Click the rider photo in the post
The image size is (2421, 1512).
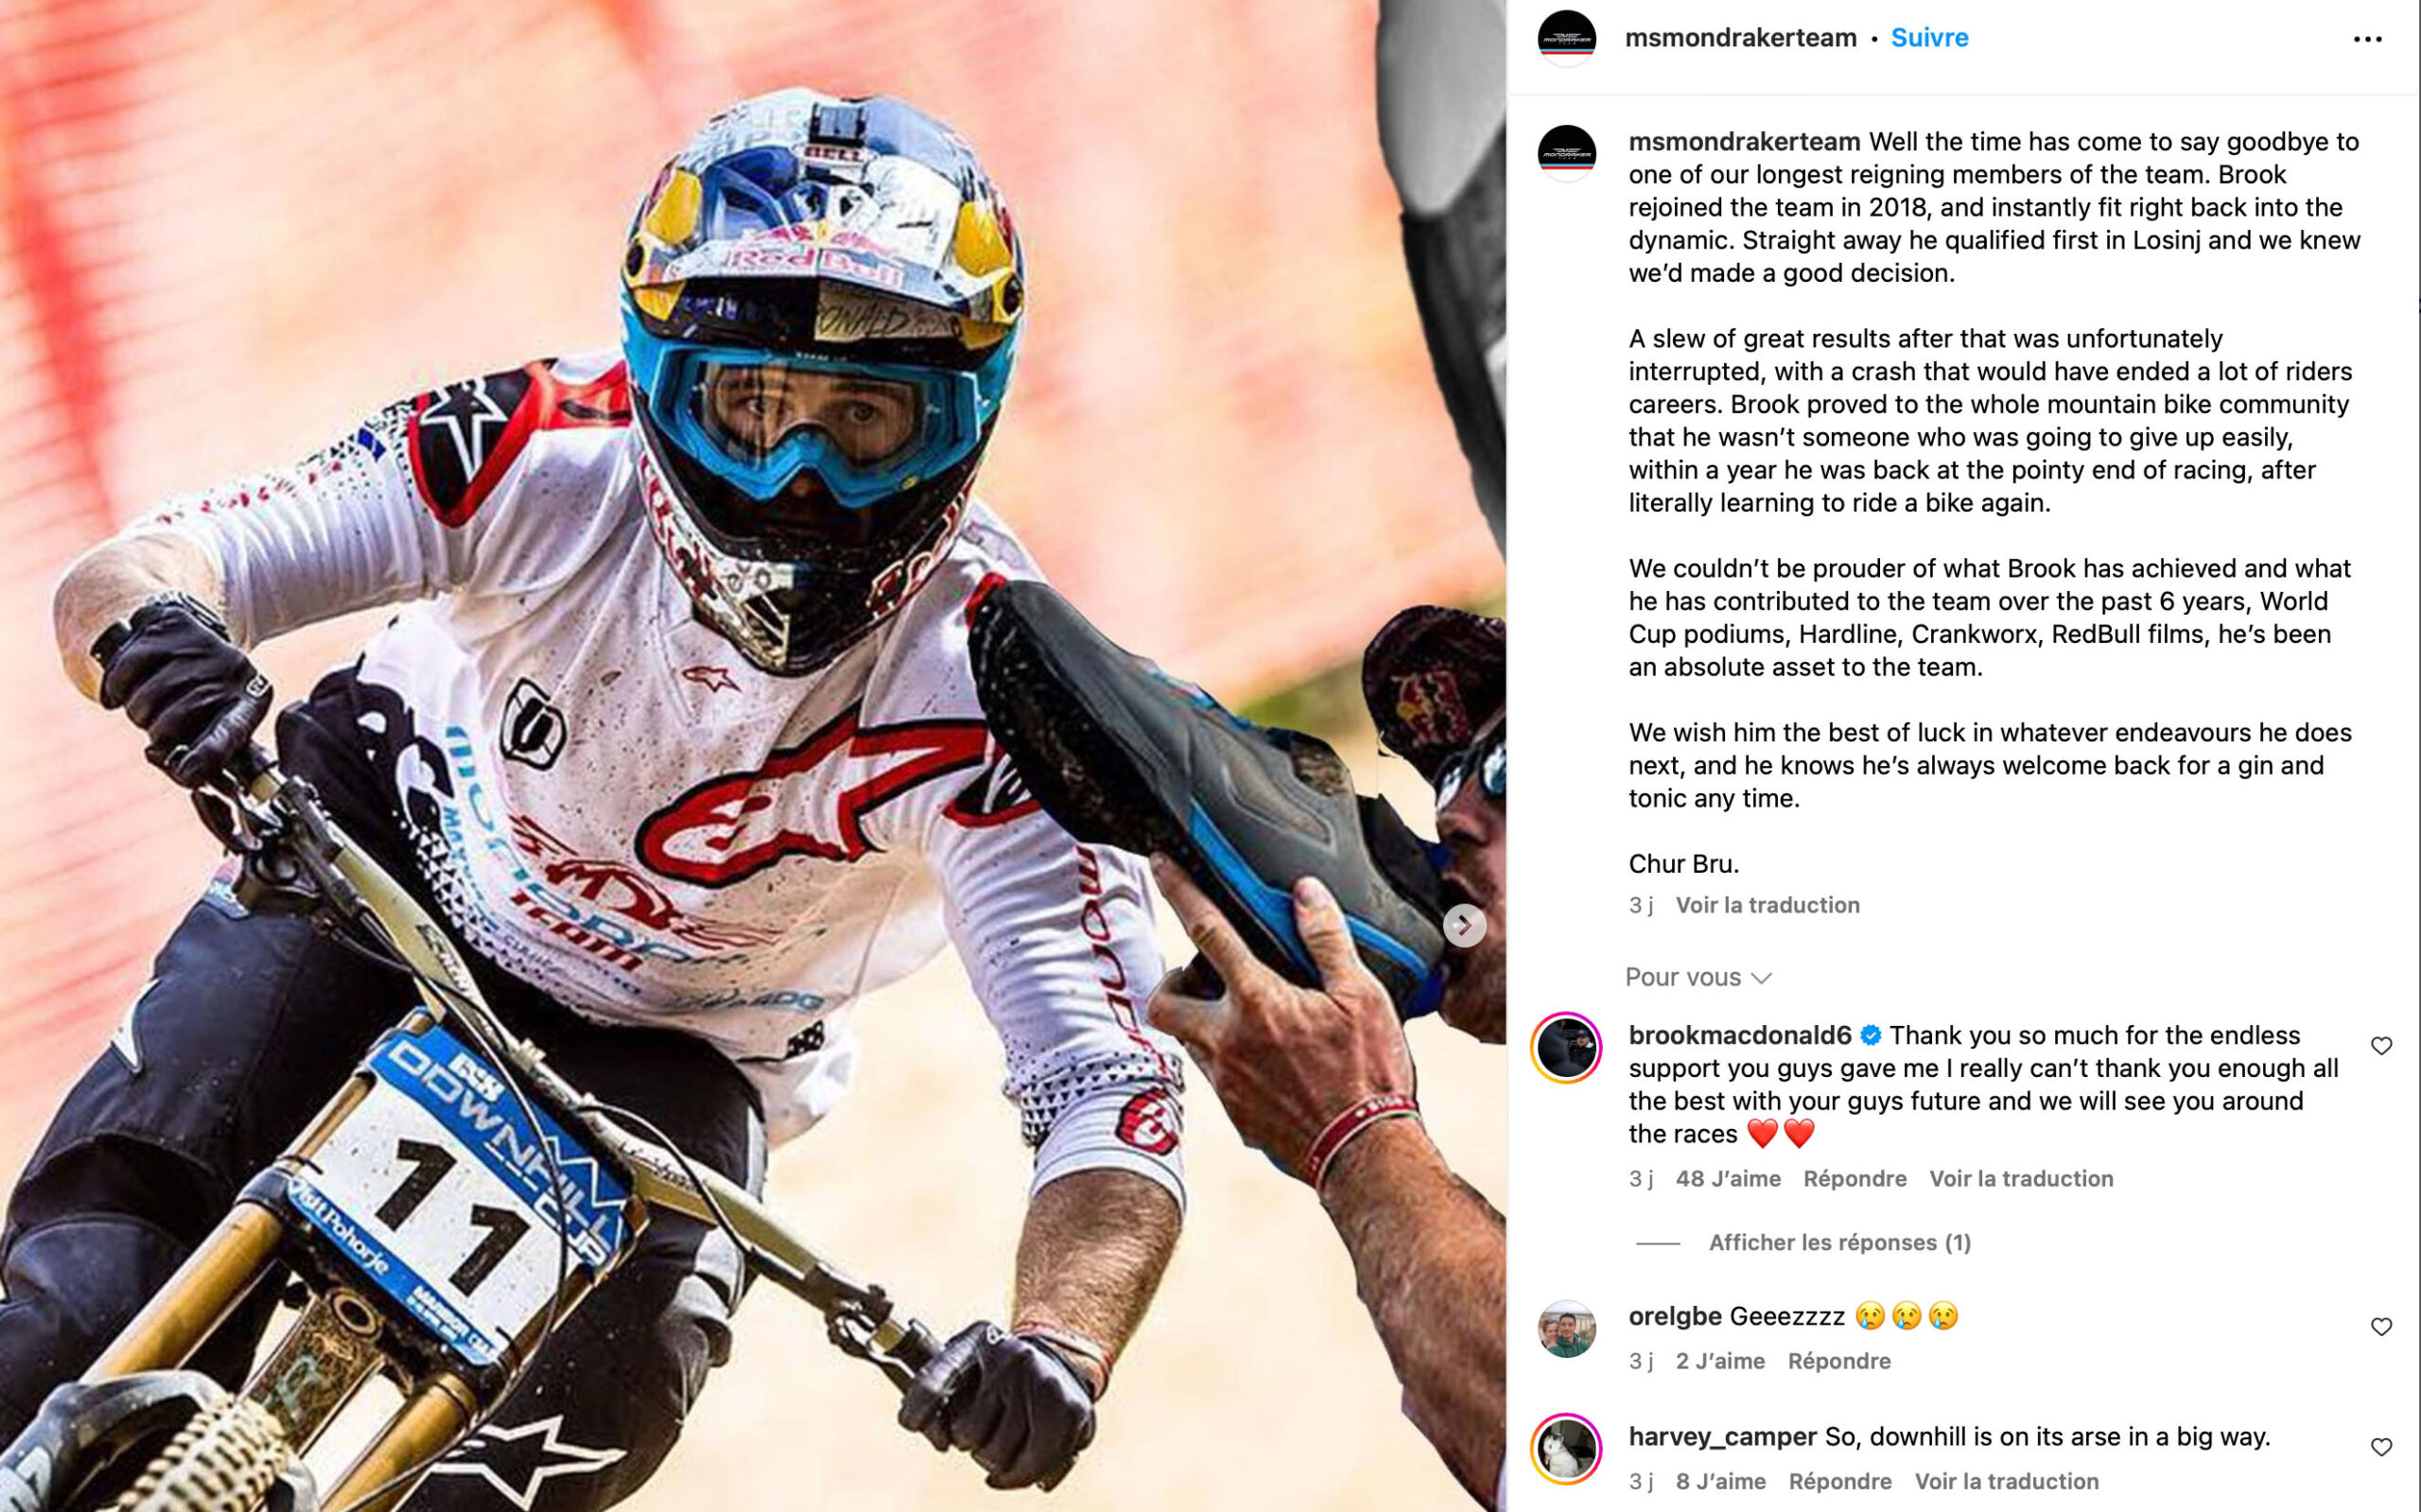click(752, 756)
